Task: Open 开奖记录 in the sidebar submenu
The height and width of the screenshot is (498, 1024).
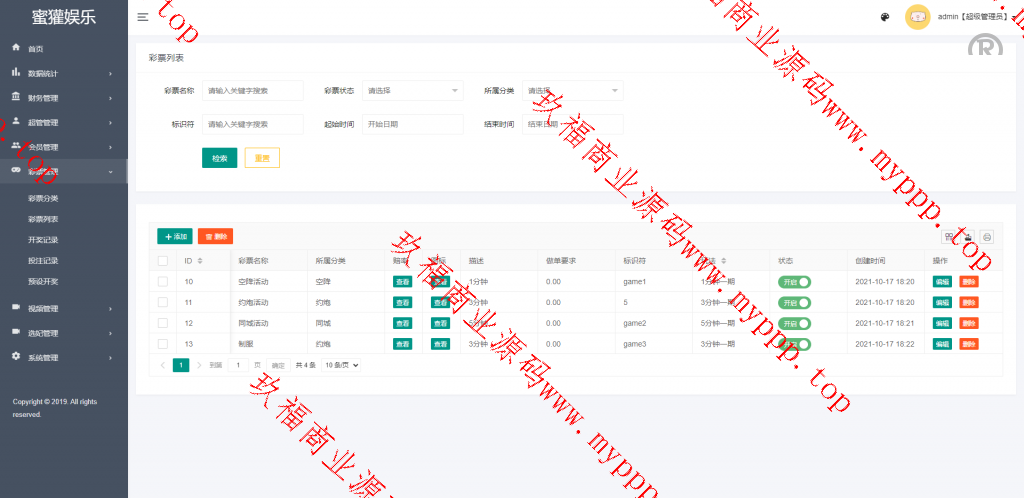Action: pos(43,240)
